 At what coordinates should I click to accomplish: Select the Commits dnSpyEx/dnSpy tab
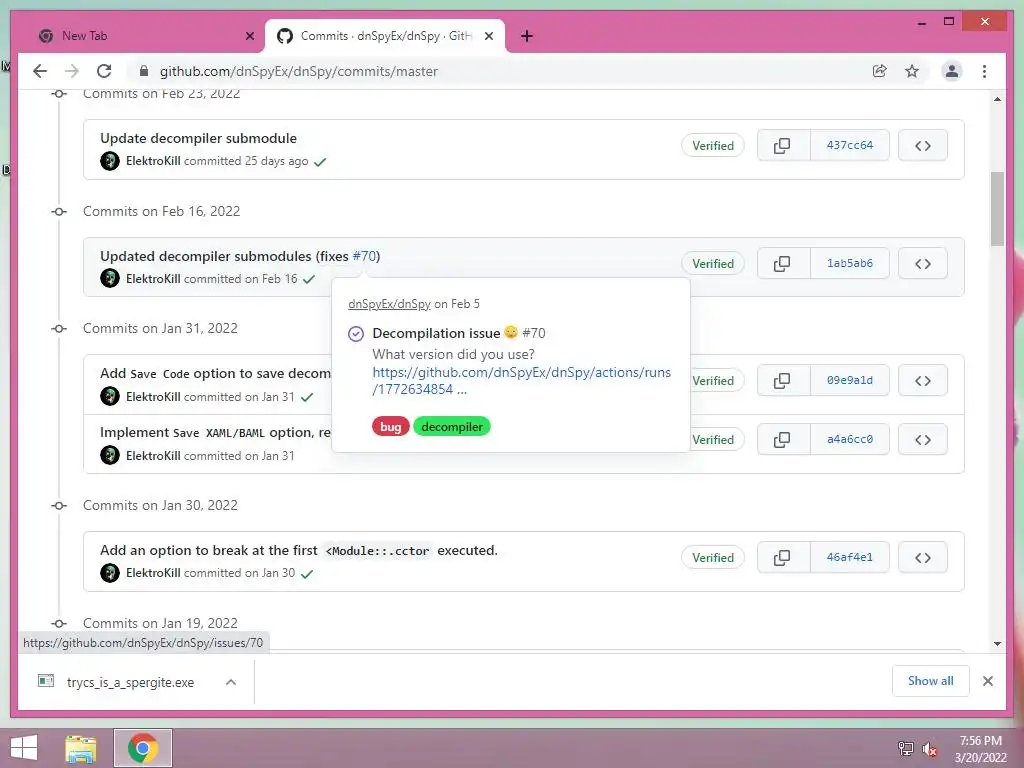384,37
